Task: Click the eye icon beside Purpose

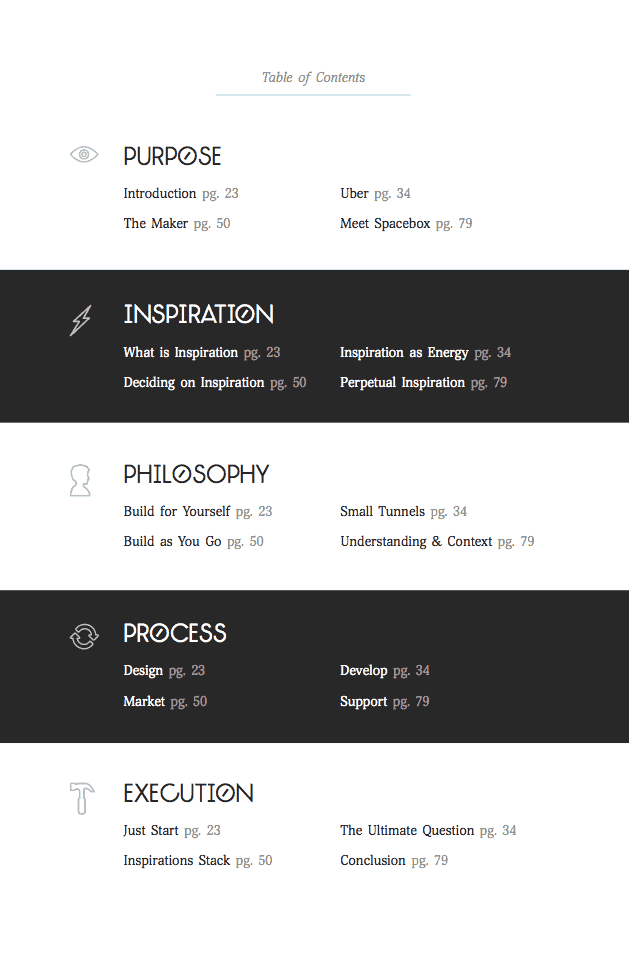Action: (84, 154)
